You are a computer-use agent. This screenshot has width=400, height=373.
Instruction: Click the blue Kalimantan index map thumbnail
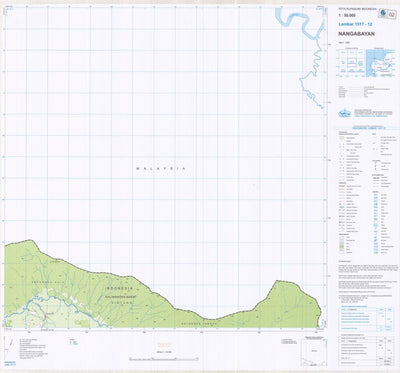coord(380,63)
